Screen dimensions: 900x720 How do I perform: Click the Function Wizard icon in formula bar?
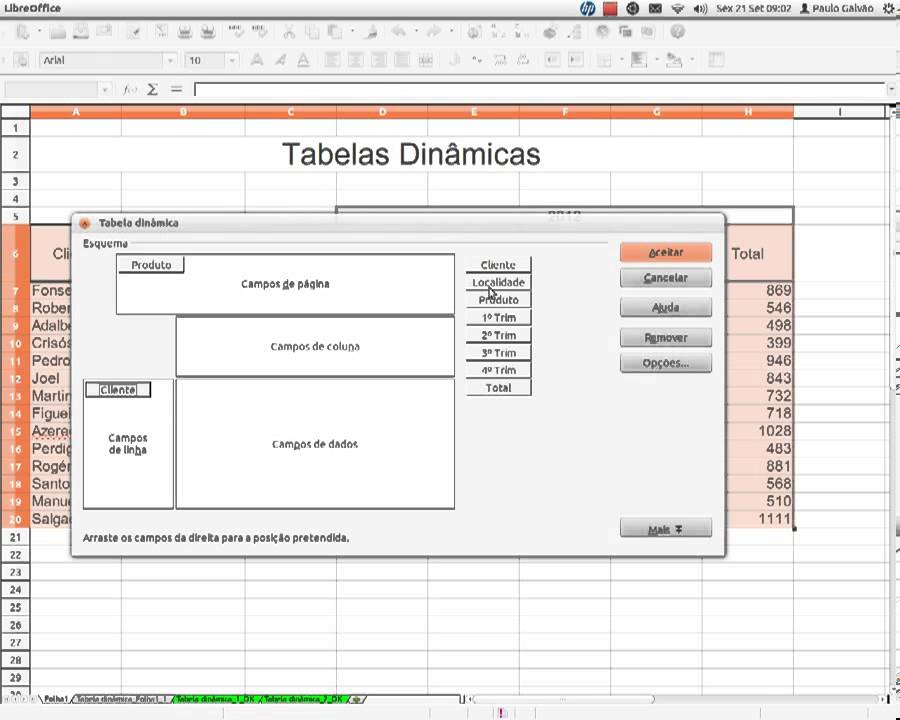(x=130, y=90)
